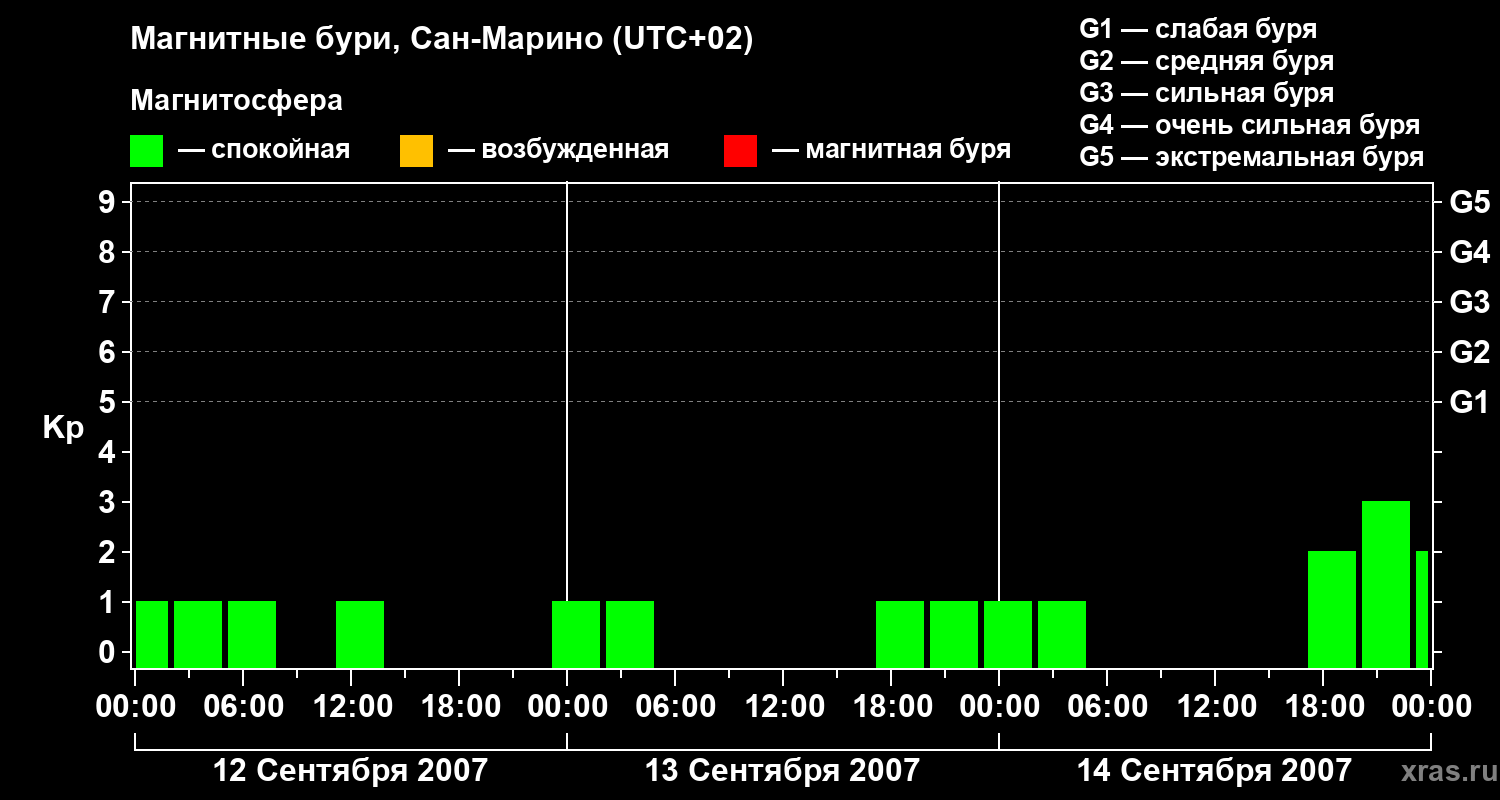This screenshot has width=1500, height=800.
Task: Click the "12 Сентября 2007" date label
Action: tap(350, 771)
